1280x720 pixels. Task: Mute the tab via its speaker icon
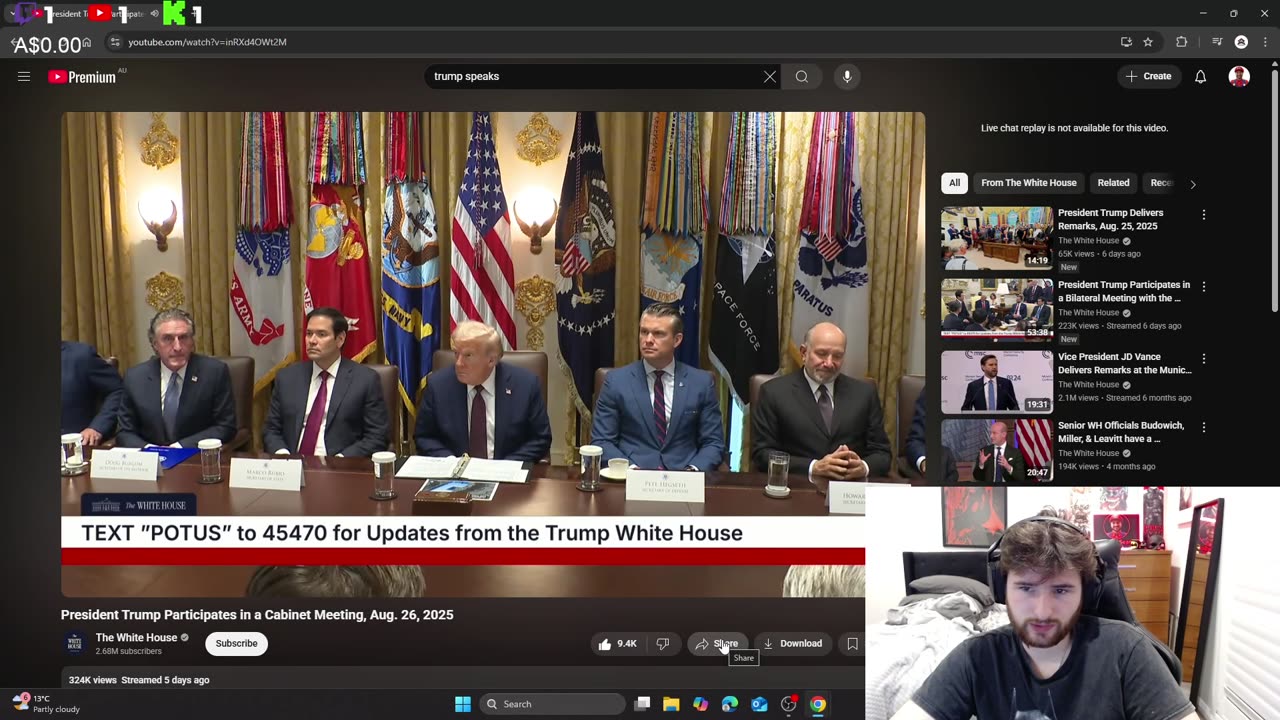point(154,14)
